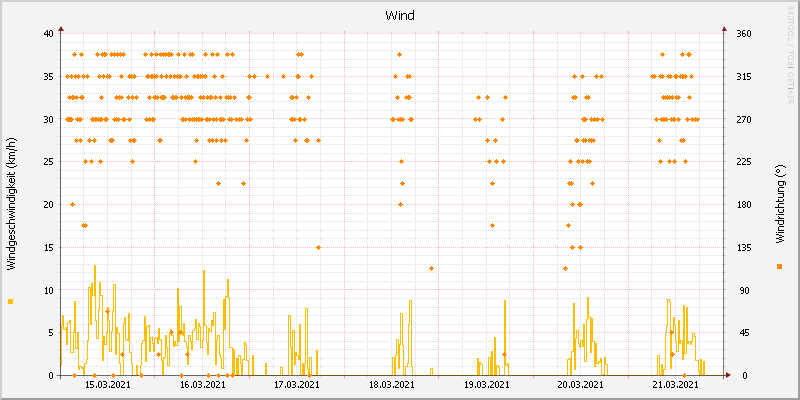Click the arrowhead ending the time axis
800x400 pixels.
[728, 376]
